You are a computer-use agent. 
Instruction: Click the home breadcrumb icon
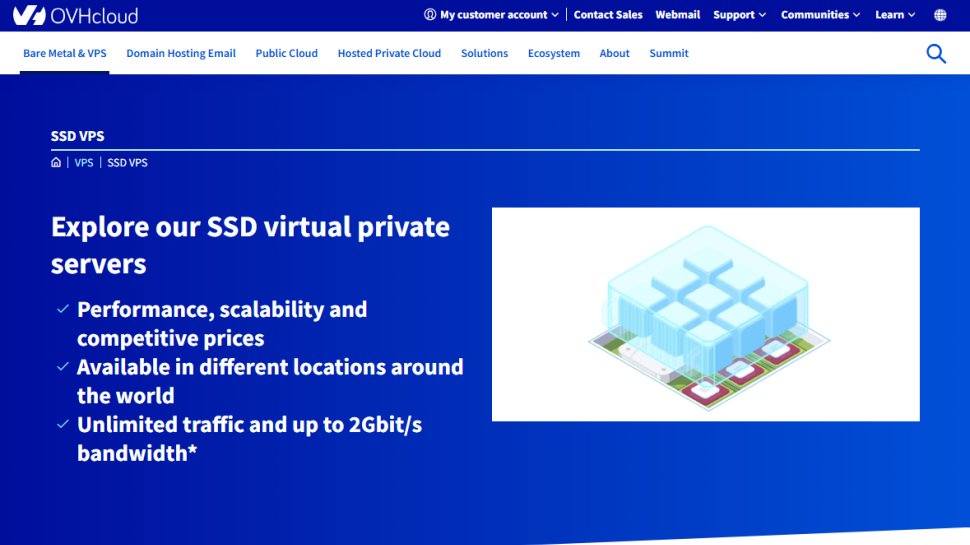[56, 162]
